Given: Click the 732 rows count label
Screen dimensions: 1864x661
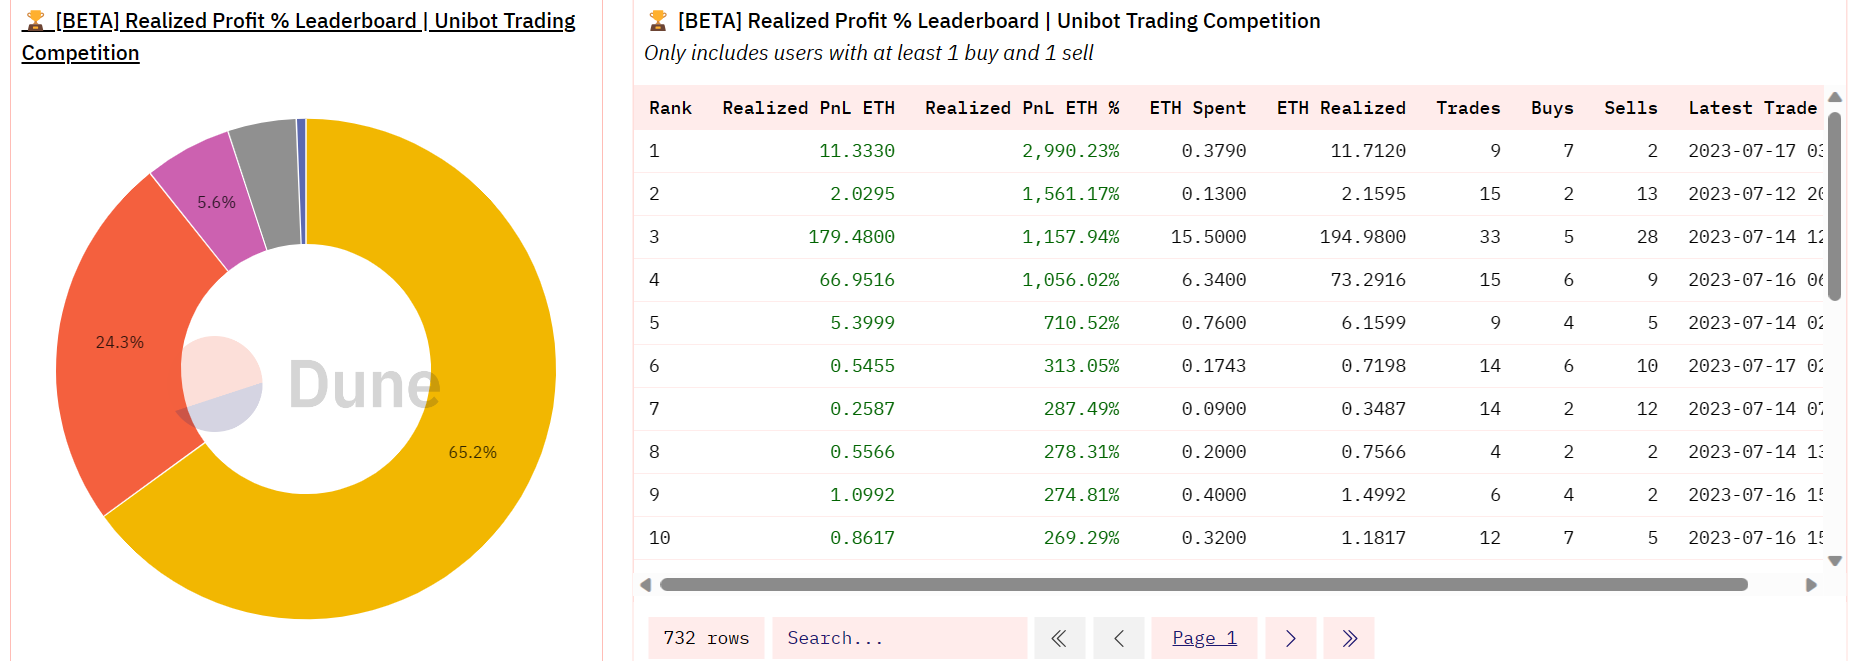Looking at the screenshot, I should pyautogui.click(x=706, y=638).
